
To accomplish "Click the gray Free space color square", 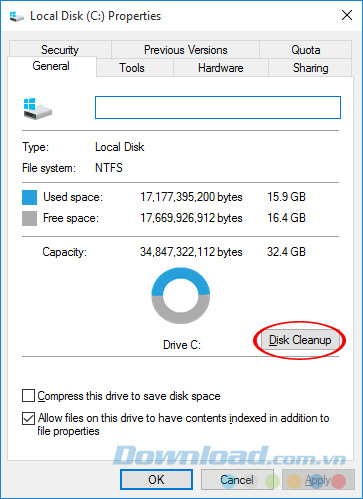I will point(29,218).
